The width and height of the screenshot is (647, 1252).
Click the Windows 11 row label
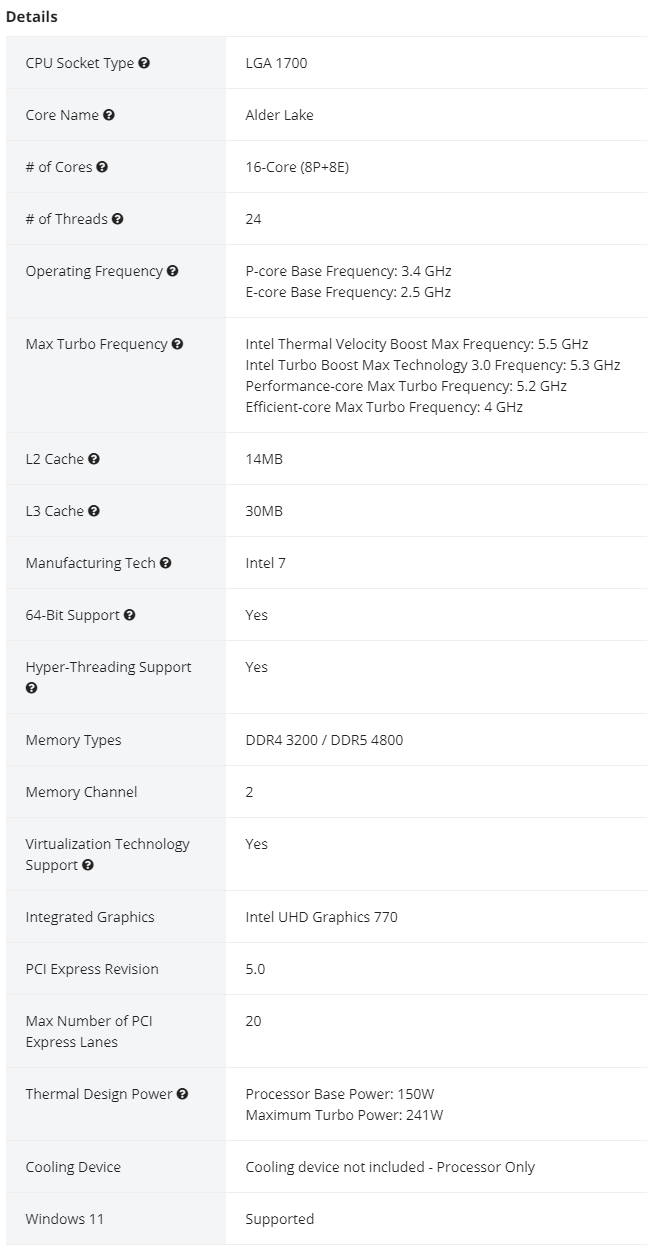click(x=64, y=1219)
